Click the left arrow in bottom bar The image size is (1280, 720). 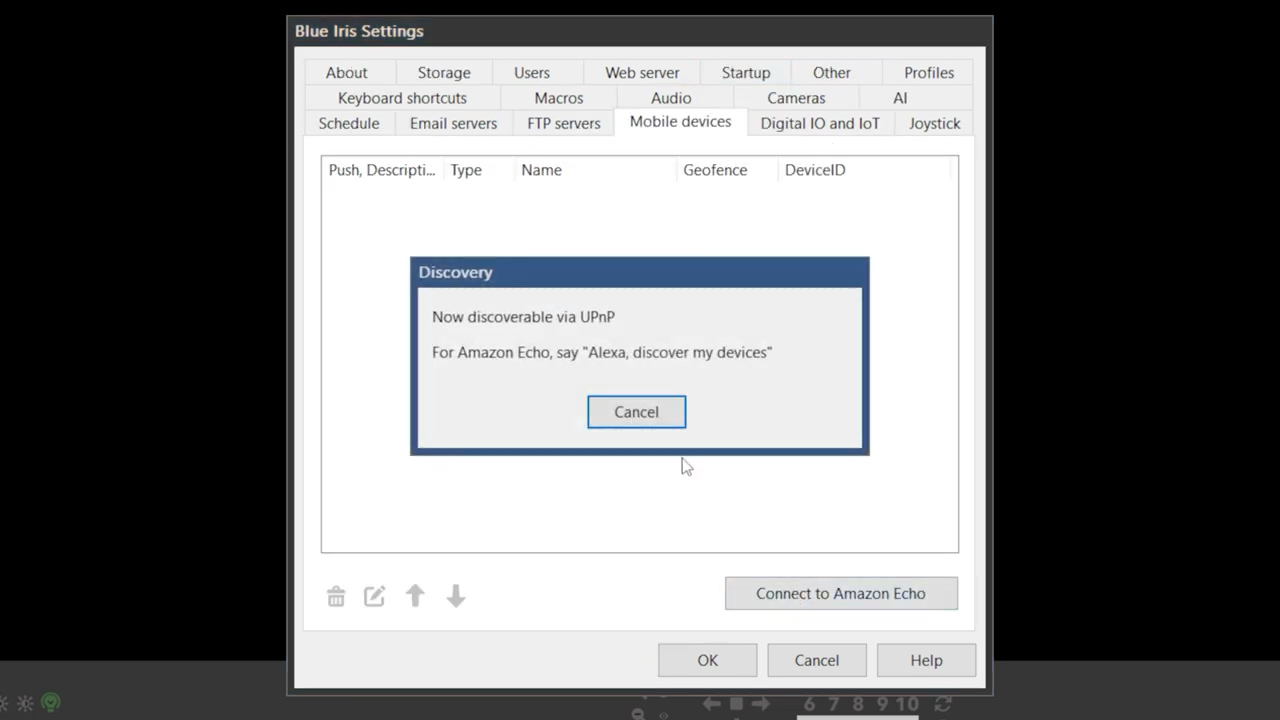(x=712, y=704)
